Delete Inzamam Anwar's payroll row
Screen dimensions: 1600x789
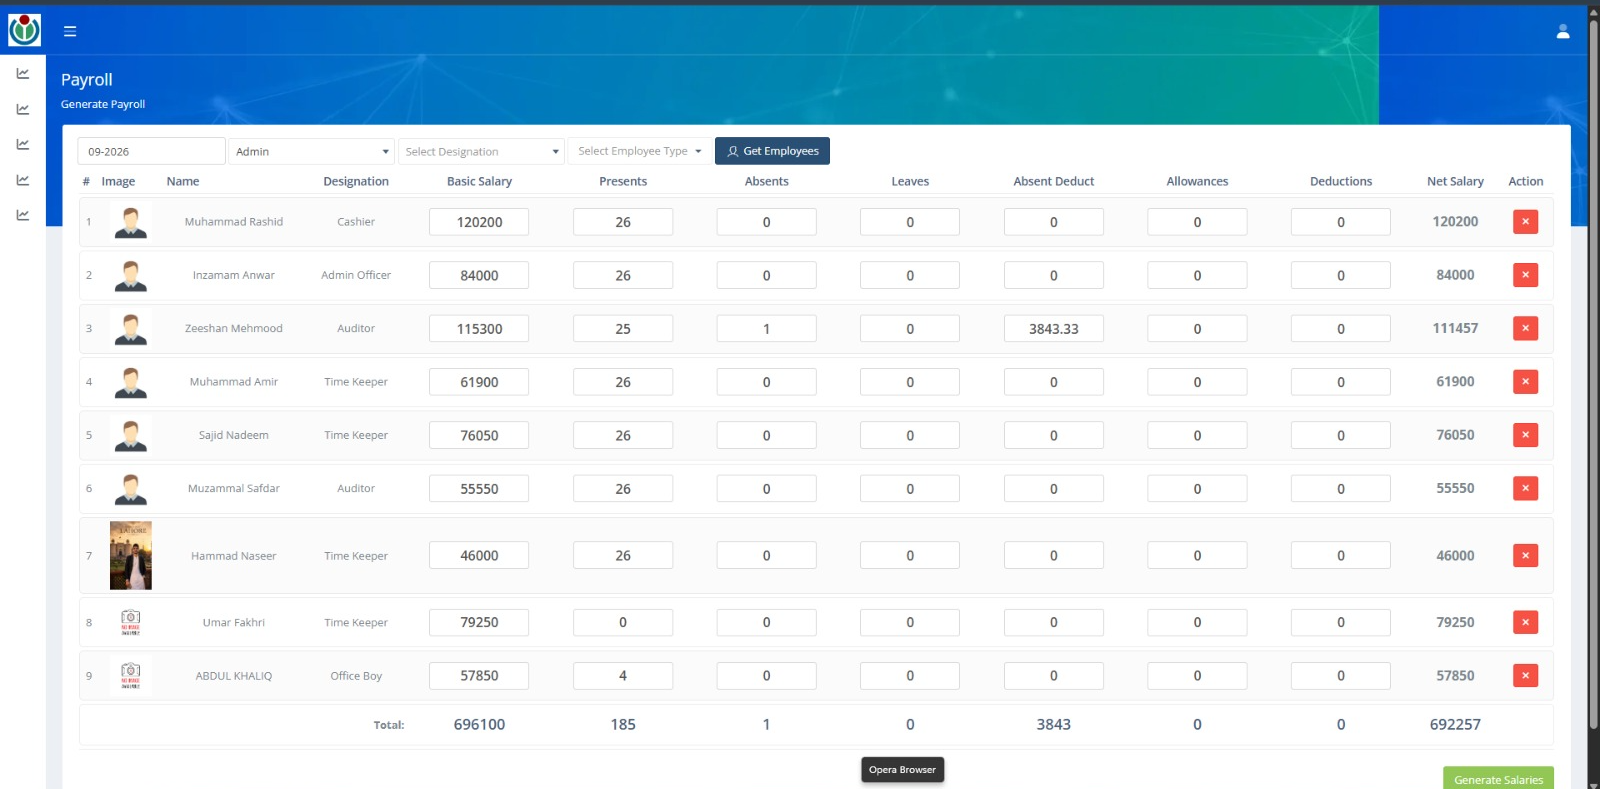coord(1525,275)
